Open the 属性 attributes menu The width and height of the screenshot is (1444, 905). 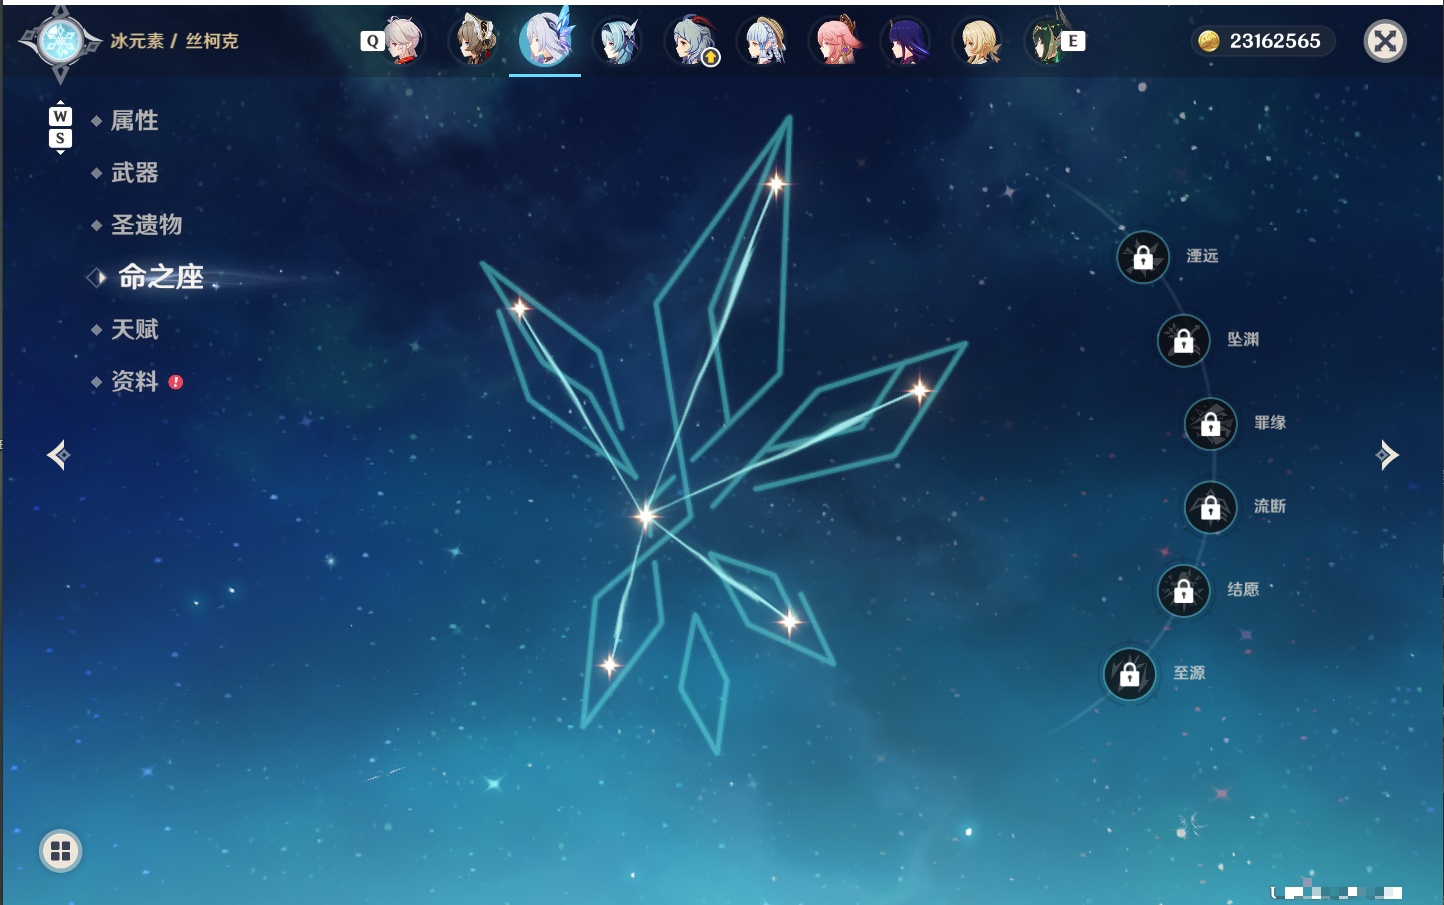134,121
